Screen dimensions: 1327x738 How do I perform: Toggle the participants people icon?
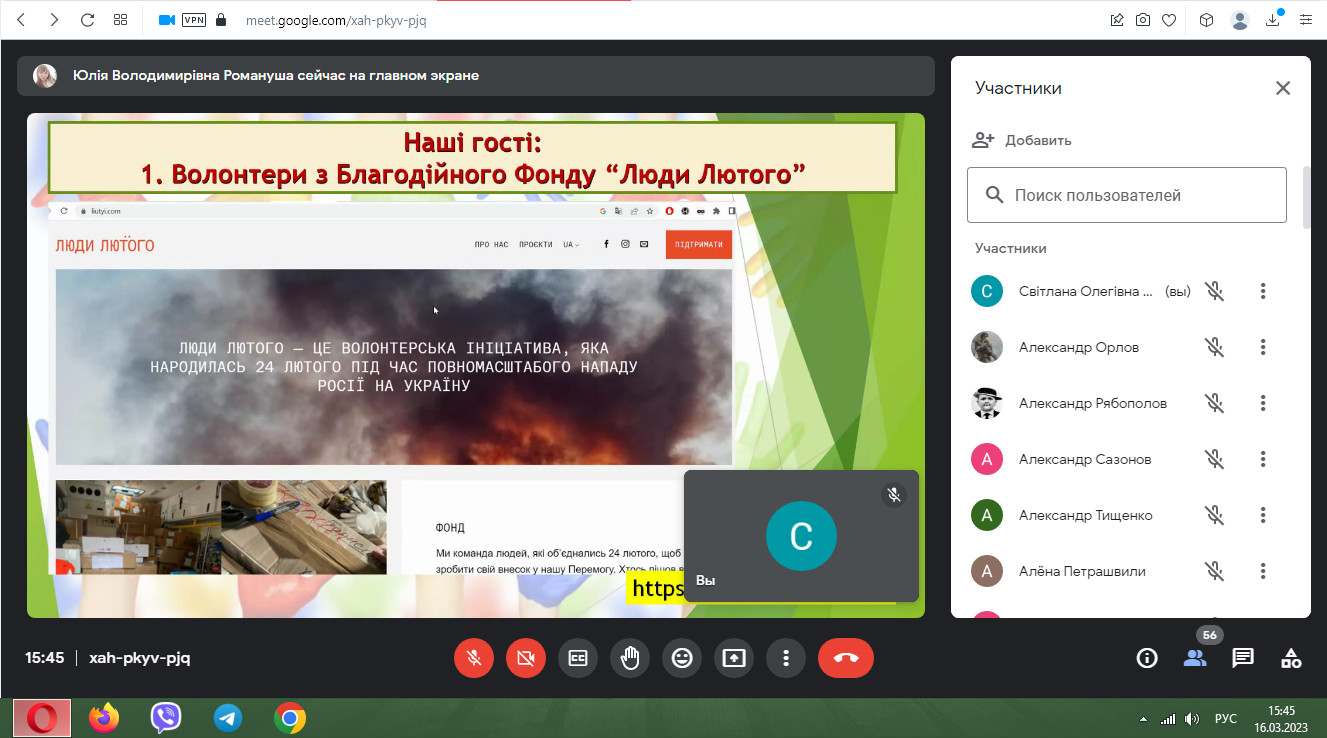pyautogui.click(x=1195, y=658)
